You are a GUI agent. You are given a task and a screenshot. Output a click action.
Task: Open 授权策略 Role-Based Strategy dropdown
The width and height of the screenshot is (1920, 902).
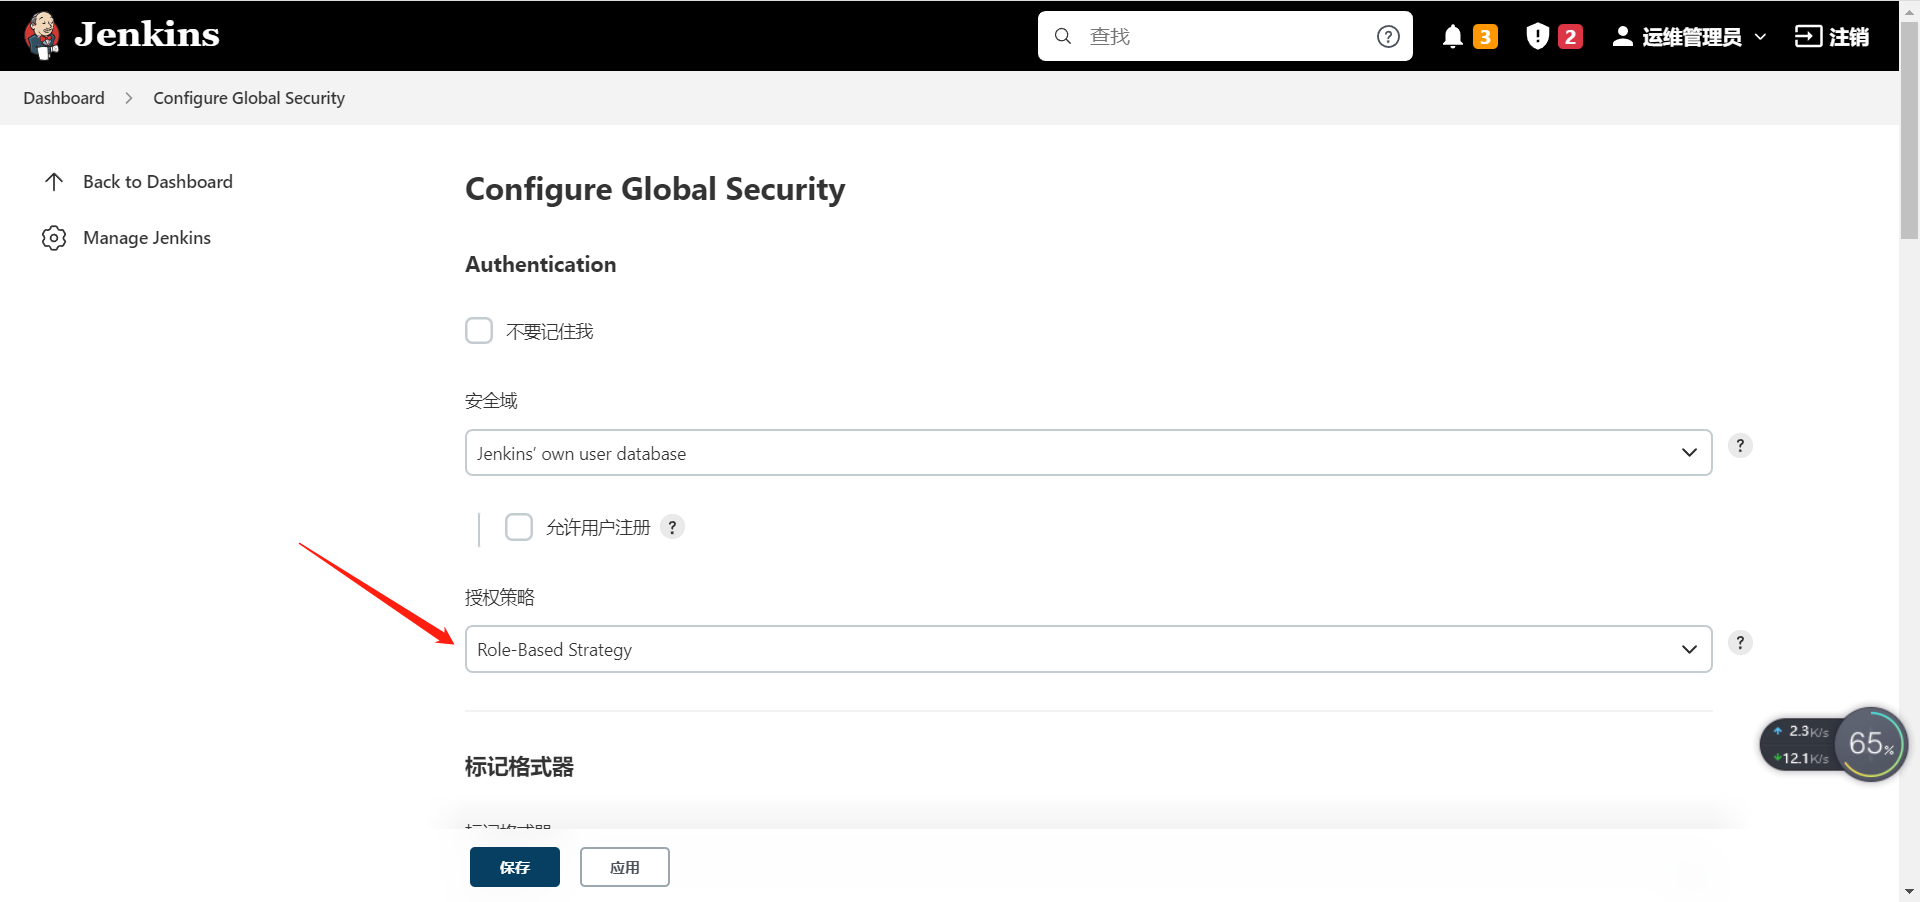[x=1088, y=649]
